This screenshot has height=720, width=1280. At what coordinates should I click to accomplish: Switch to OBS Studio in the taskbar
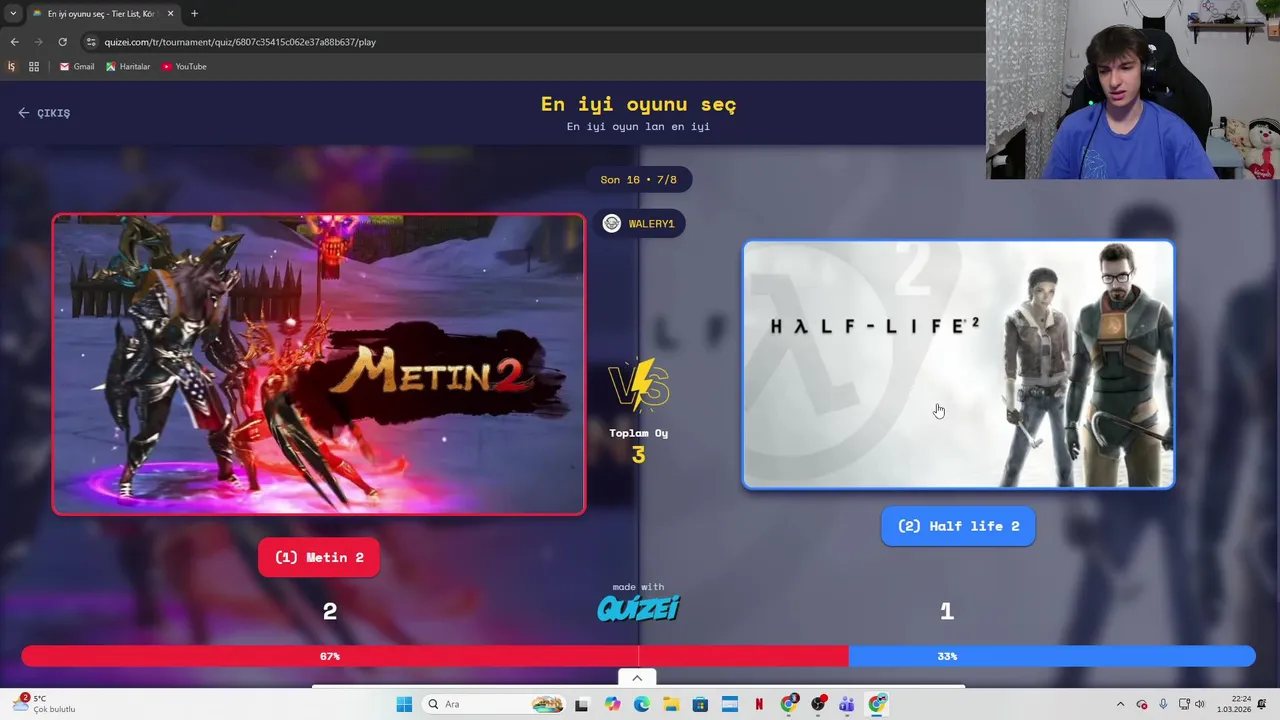818,704
